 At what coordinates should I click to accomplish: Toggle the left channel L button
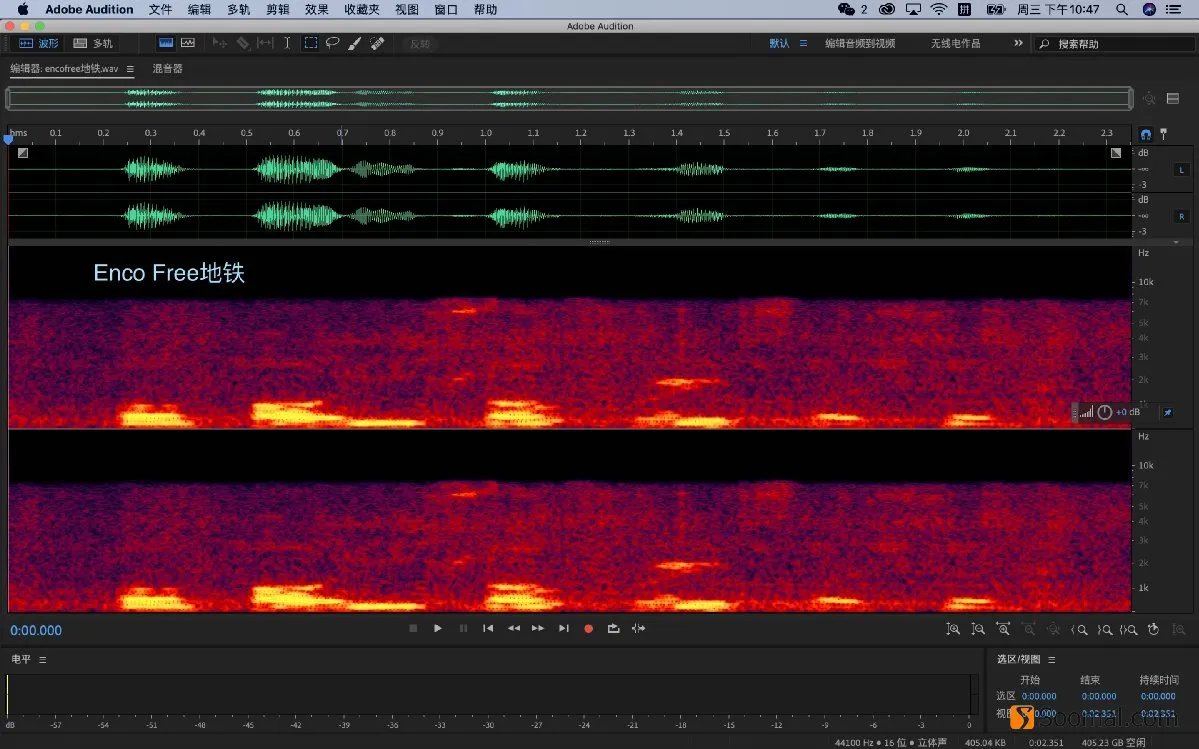pos(1181,170)
